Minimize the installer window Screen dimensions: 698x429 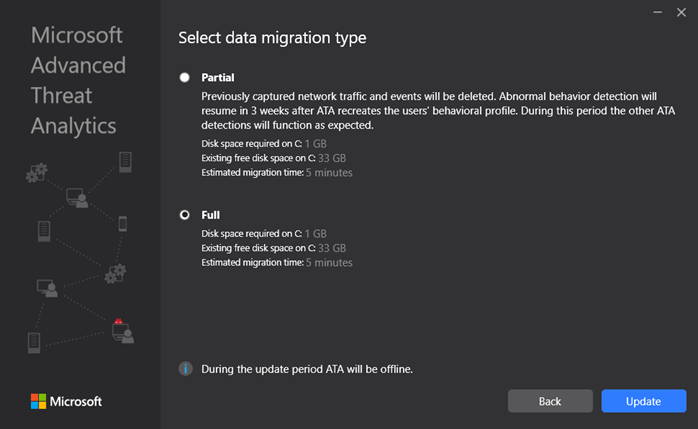[x=657, y=12]
